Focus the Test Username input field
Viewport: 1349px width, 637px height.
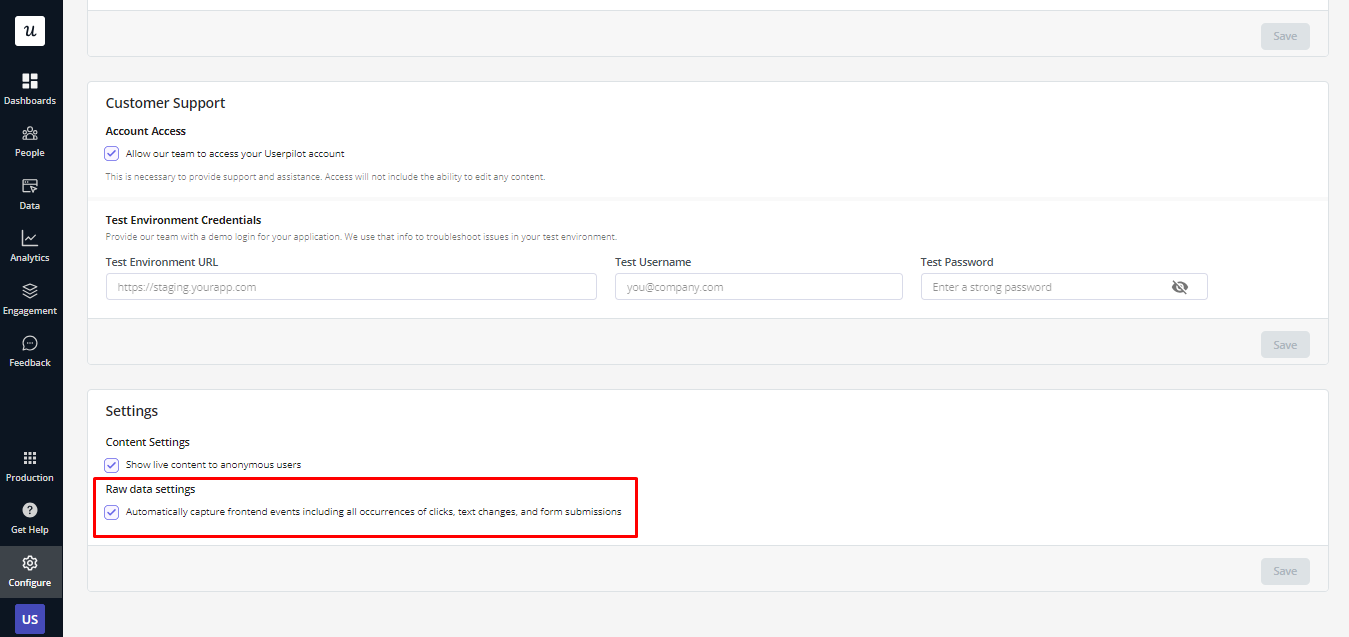[758, 287]
